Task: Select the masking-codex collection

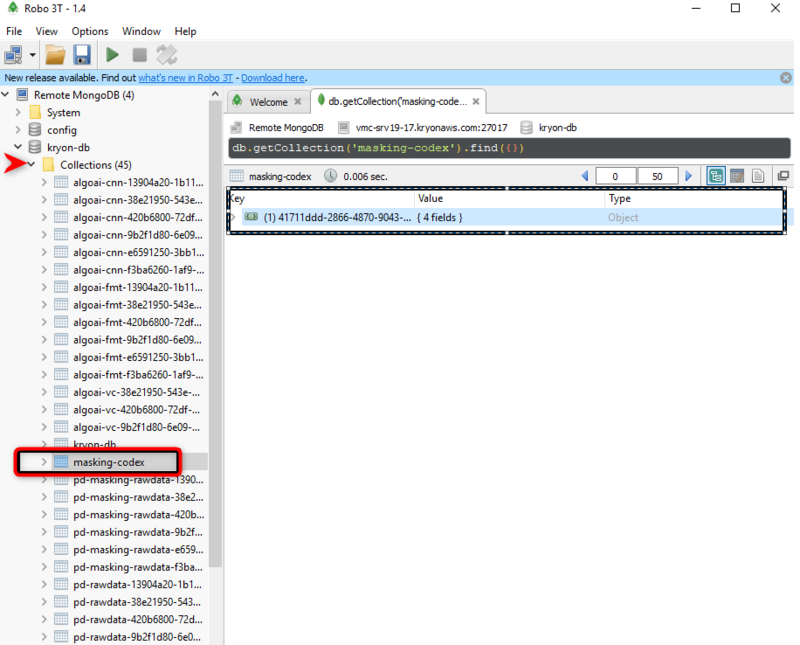Action: point(109,462)
